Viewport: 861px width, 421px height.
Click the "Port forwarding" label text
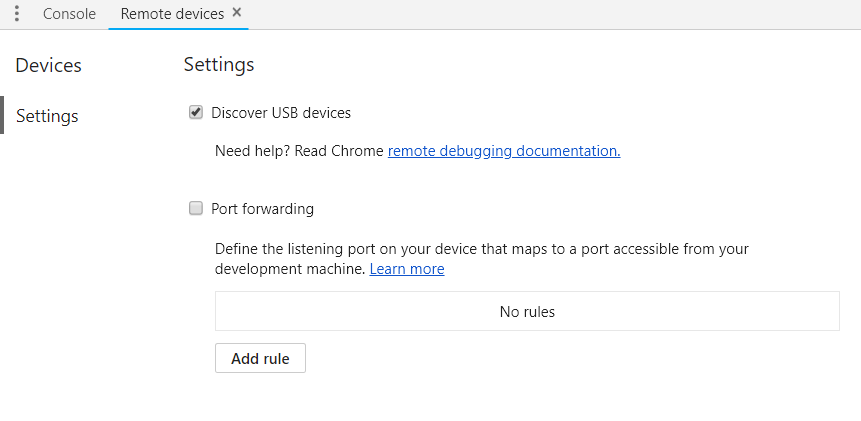262,209
